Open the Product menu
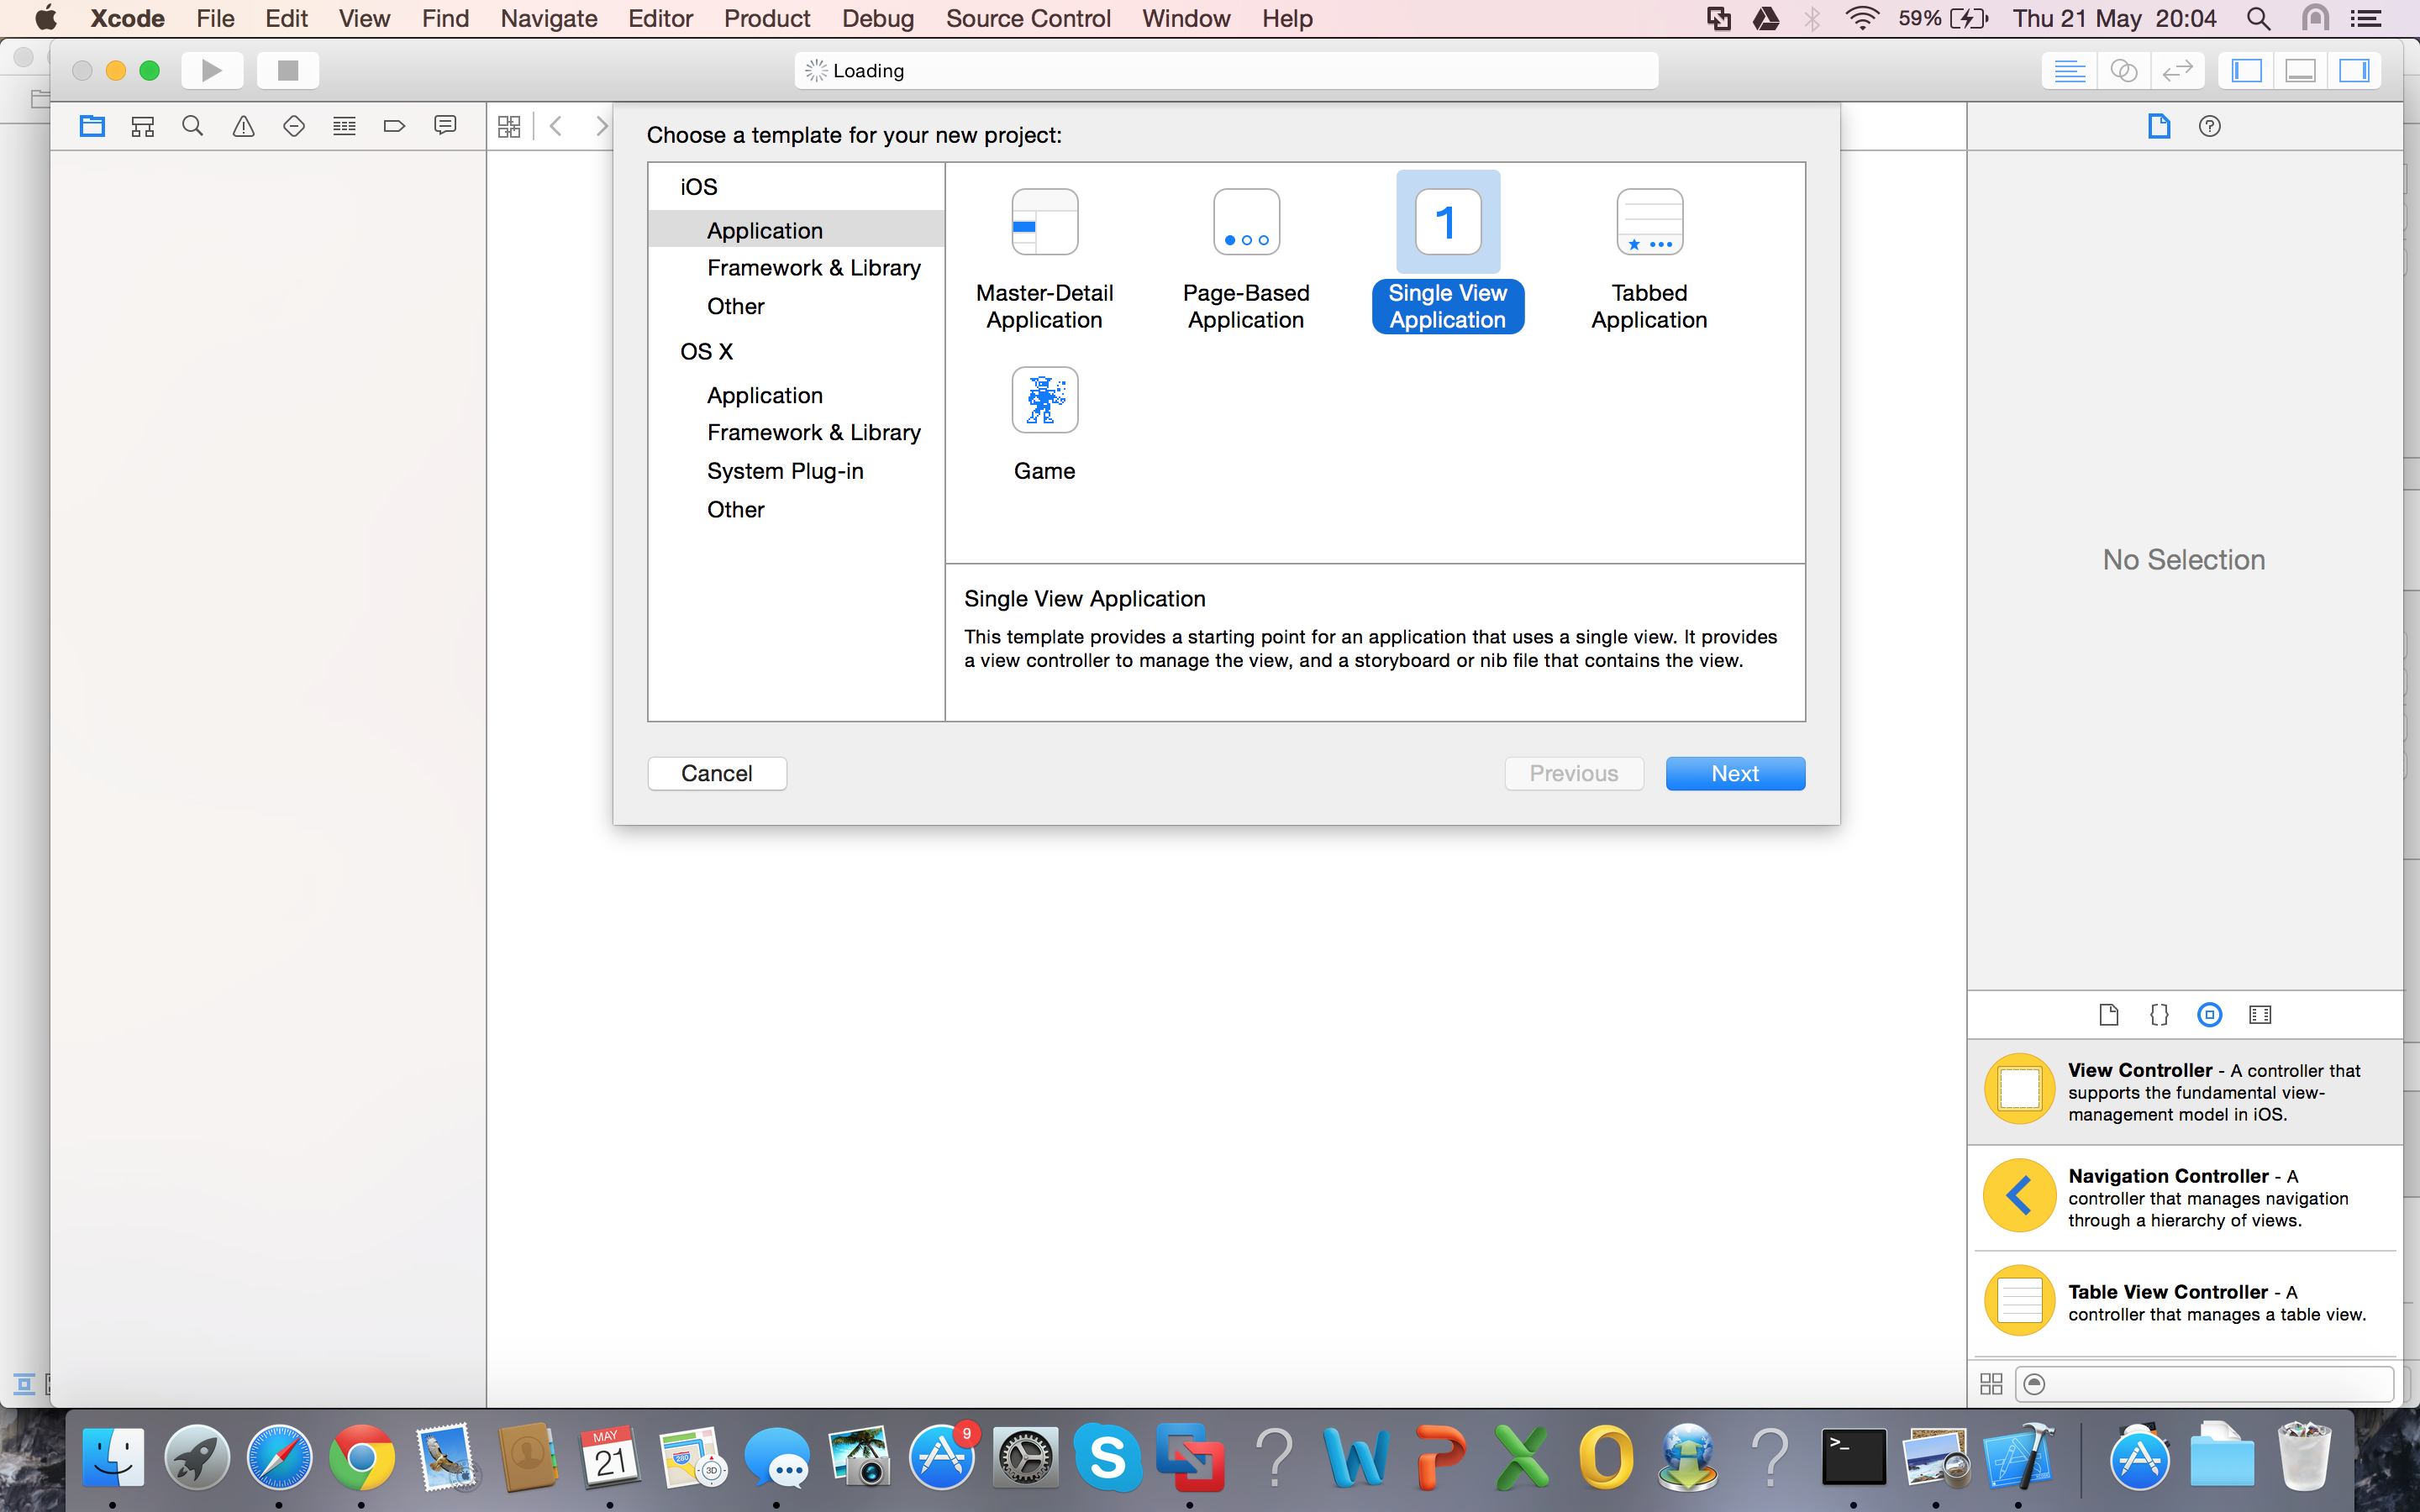This screenshot has height=1512, width=2420. (766, 18)
